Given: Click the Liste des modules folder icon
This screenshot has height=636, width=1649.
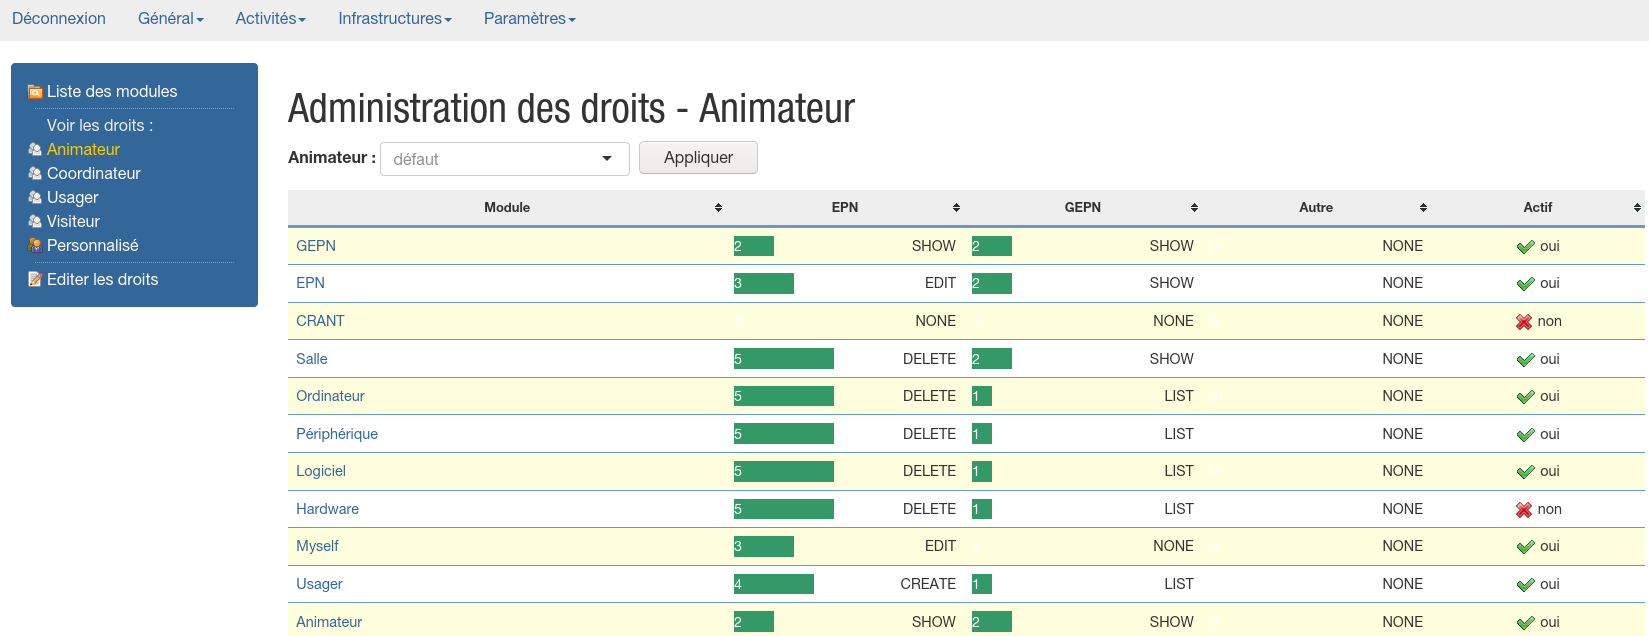Looking at the screenshot, I should (35, 92).
